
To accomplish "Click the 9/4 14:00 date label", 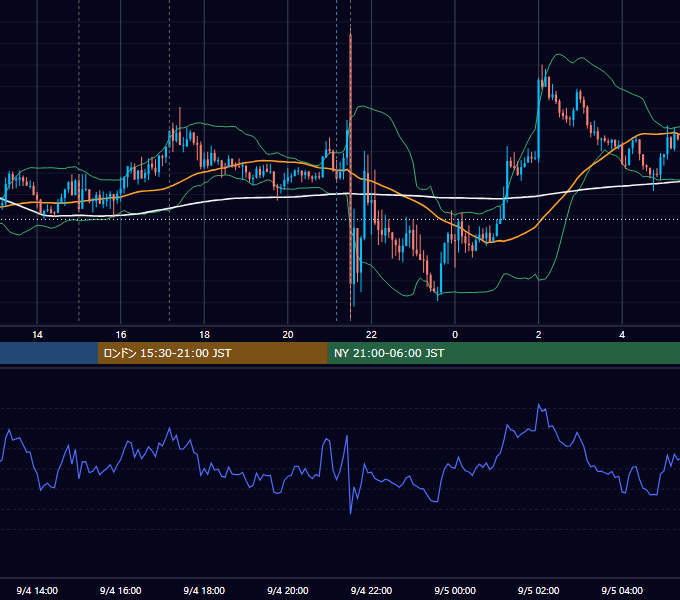I will (37, 590).
